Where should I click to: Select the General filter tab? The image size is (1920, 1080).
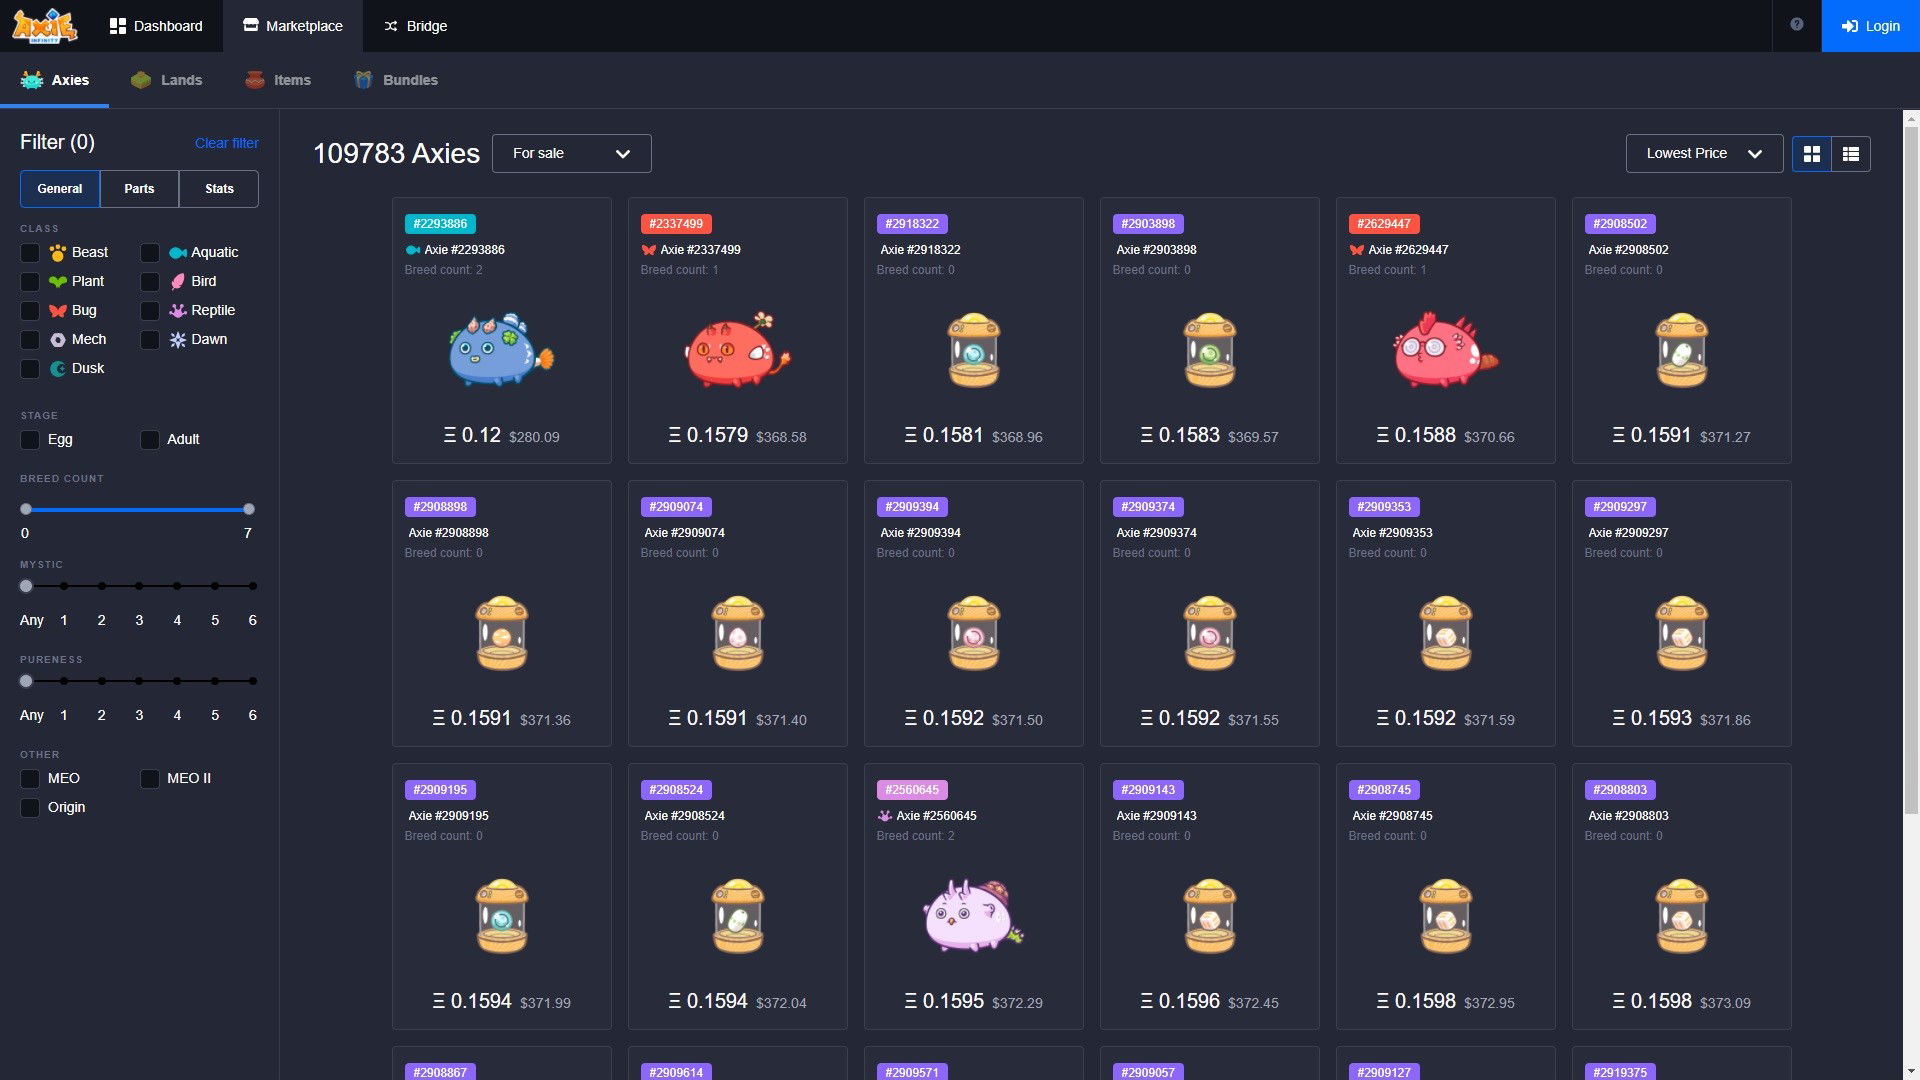pyautogui.click(x=60, y=188)
